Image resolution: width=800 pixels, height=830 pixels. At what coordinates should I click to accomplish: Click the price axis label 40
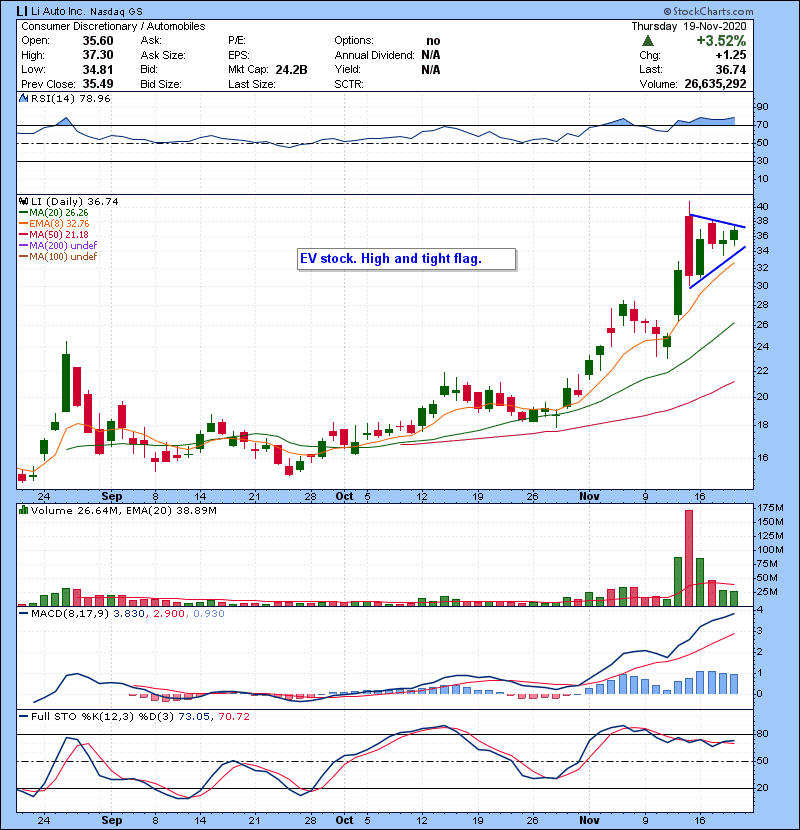point(763,206)
